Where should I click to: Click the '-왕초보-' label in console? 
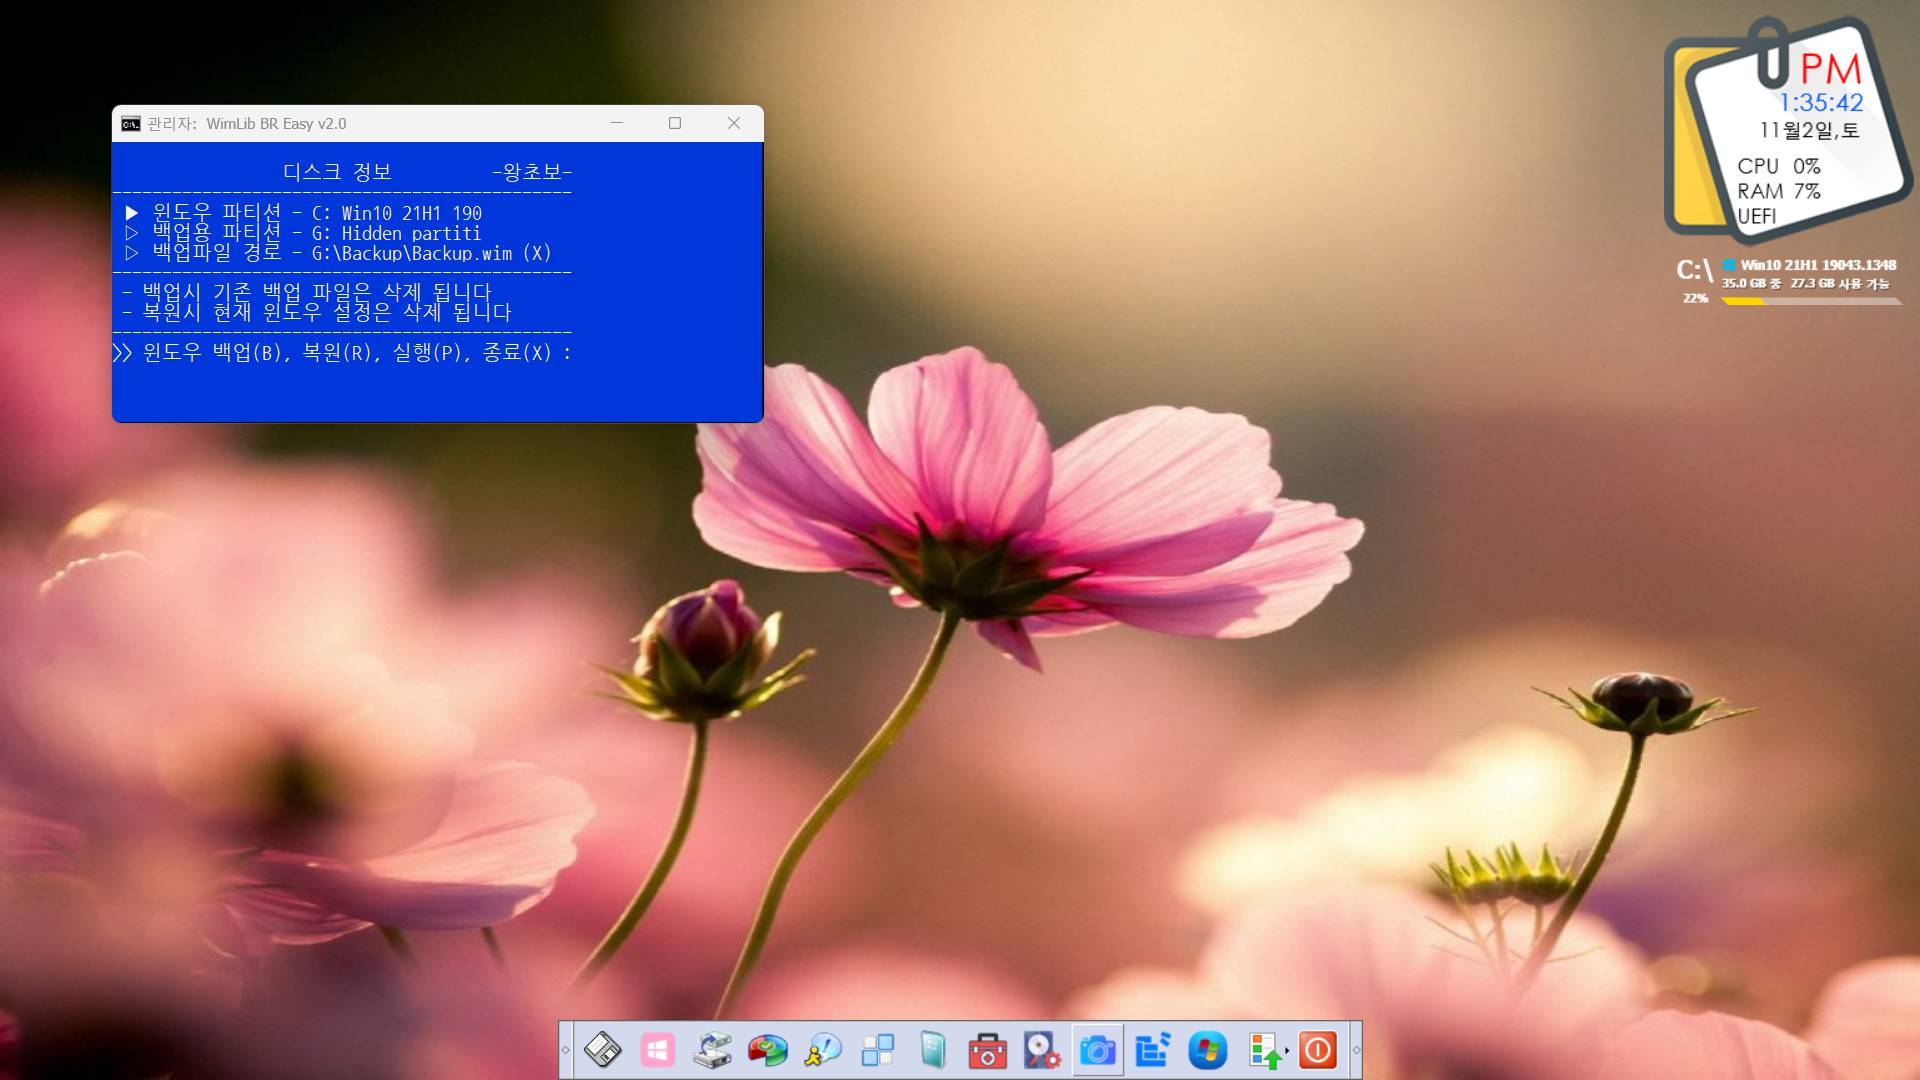(x=532, y=172)
